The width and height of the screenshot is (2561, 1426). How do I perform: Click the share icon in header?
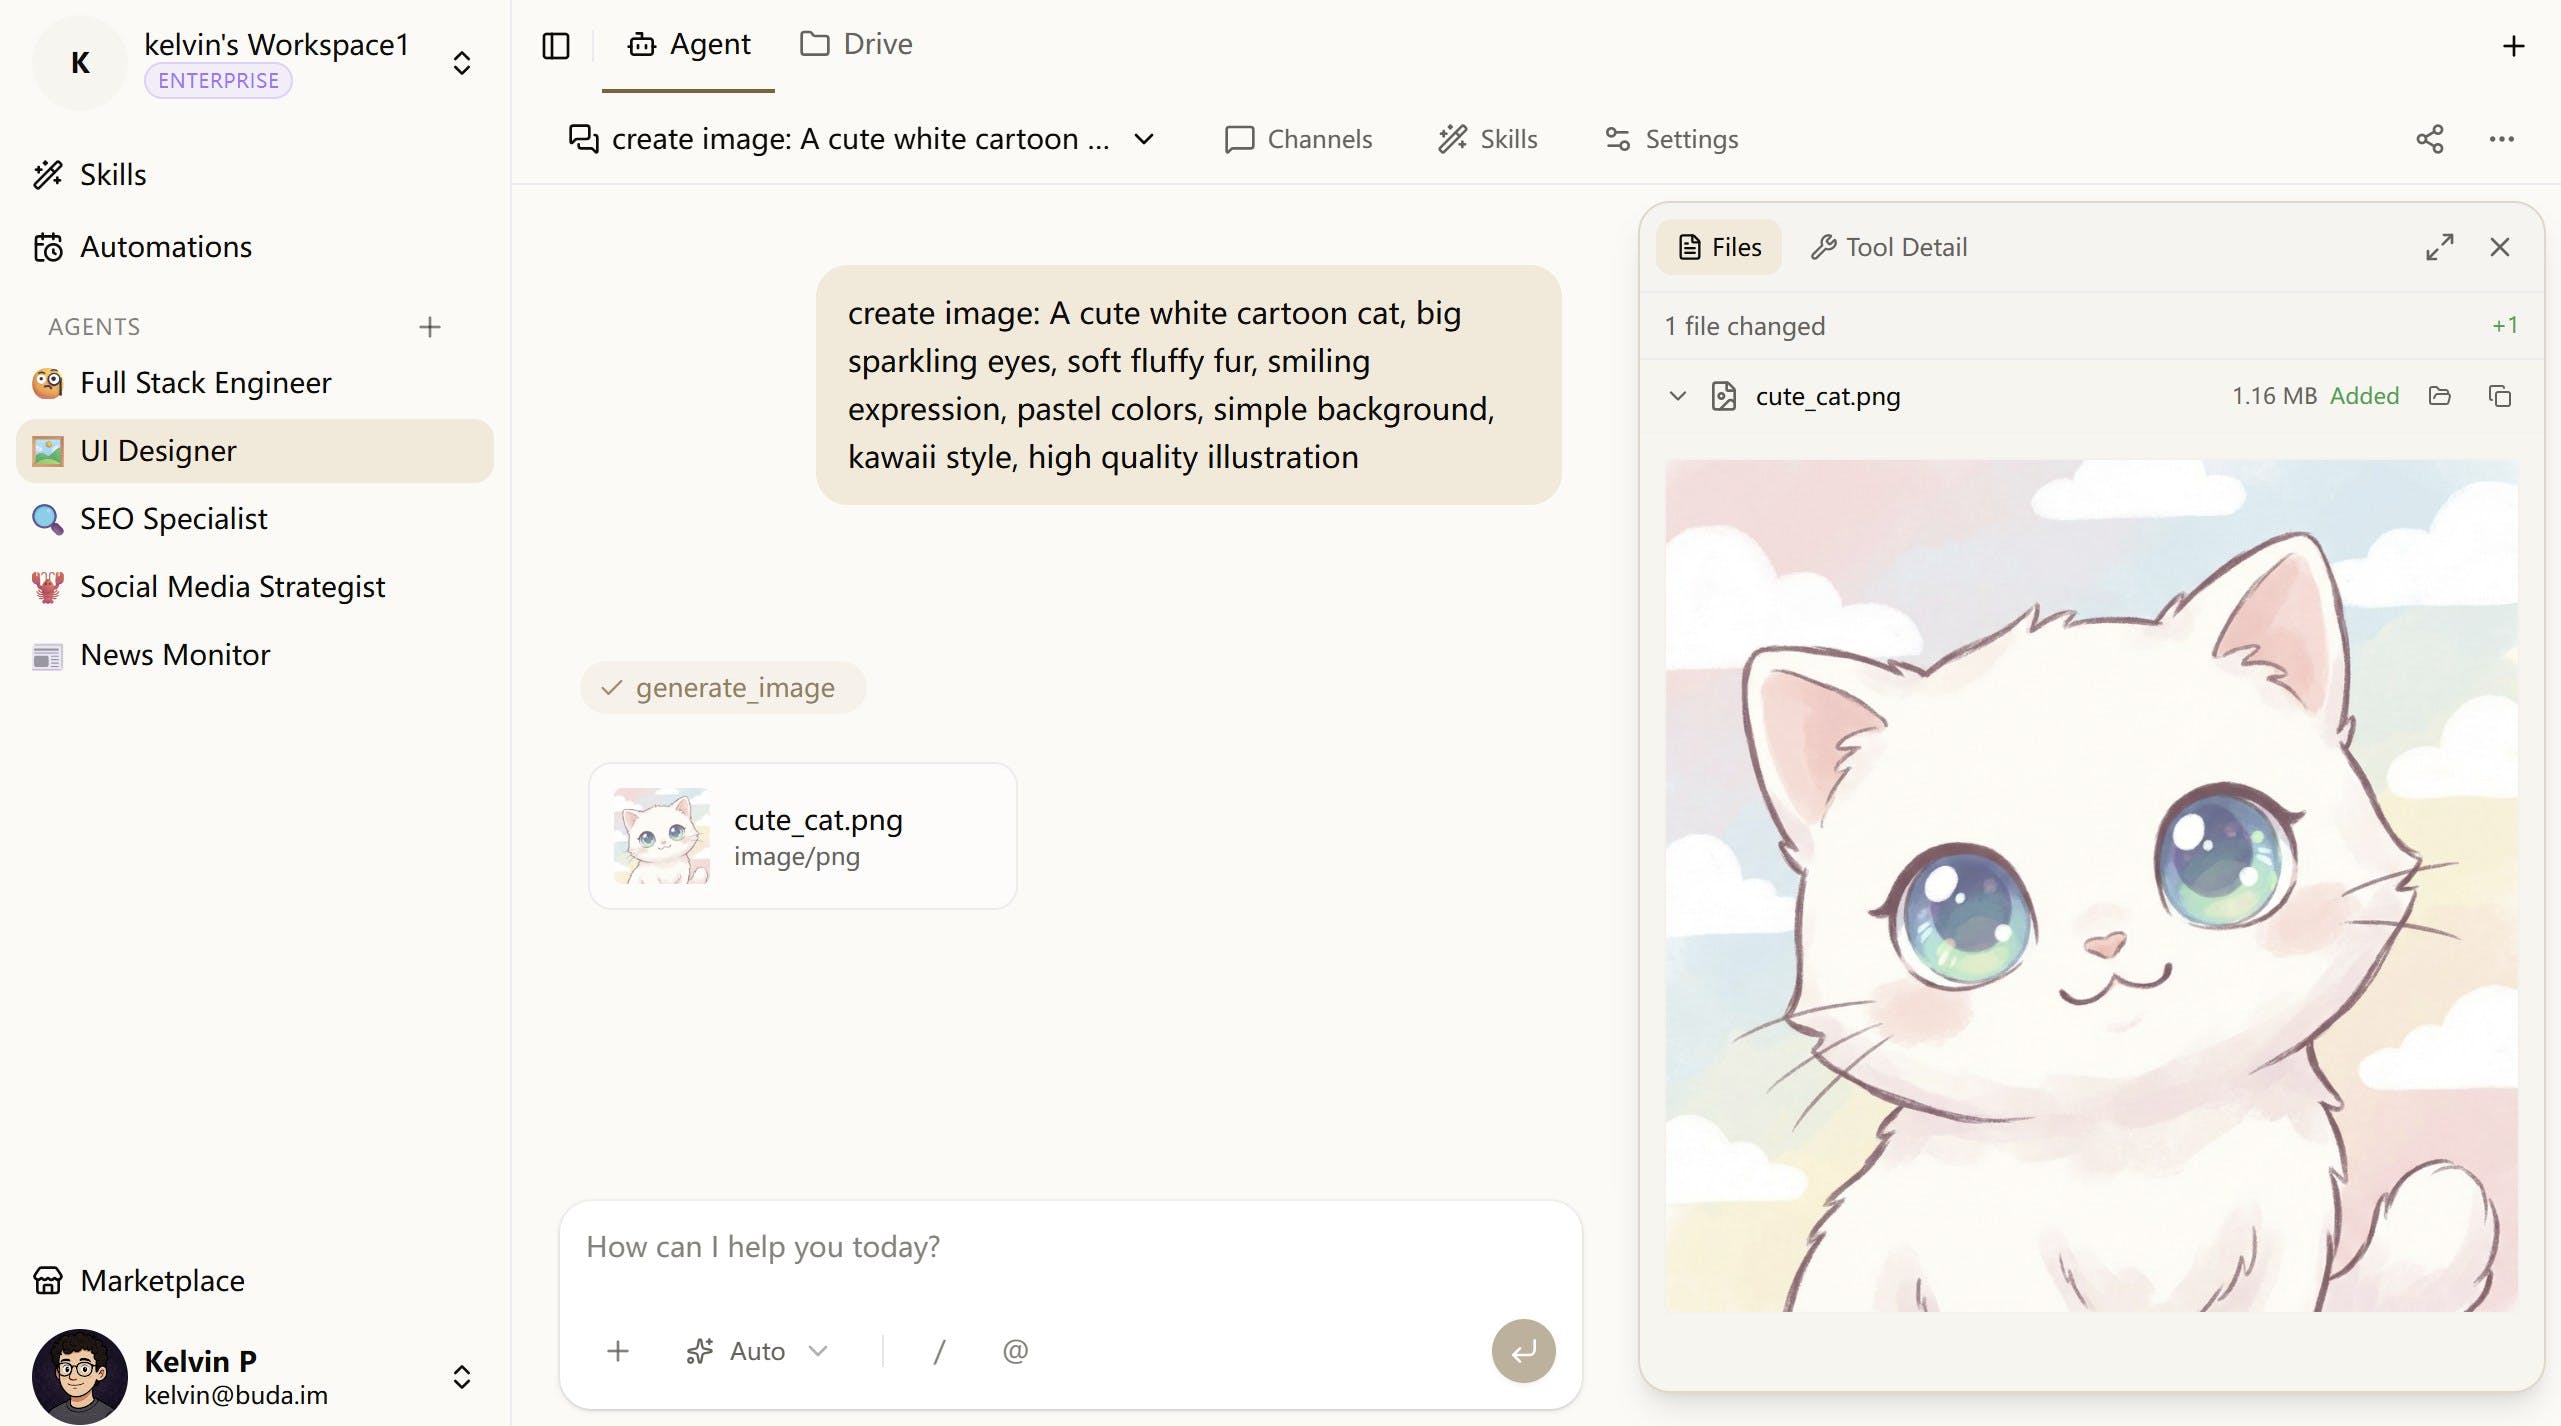(x=2430, y=139)
